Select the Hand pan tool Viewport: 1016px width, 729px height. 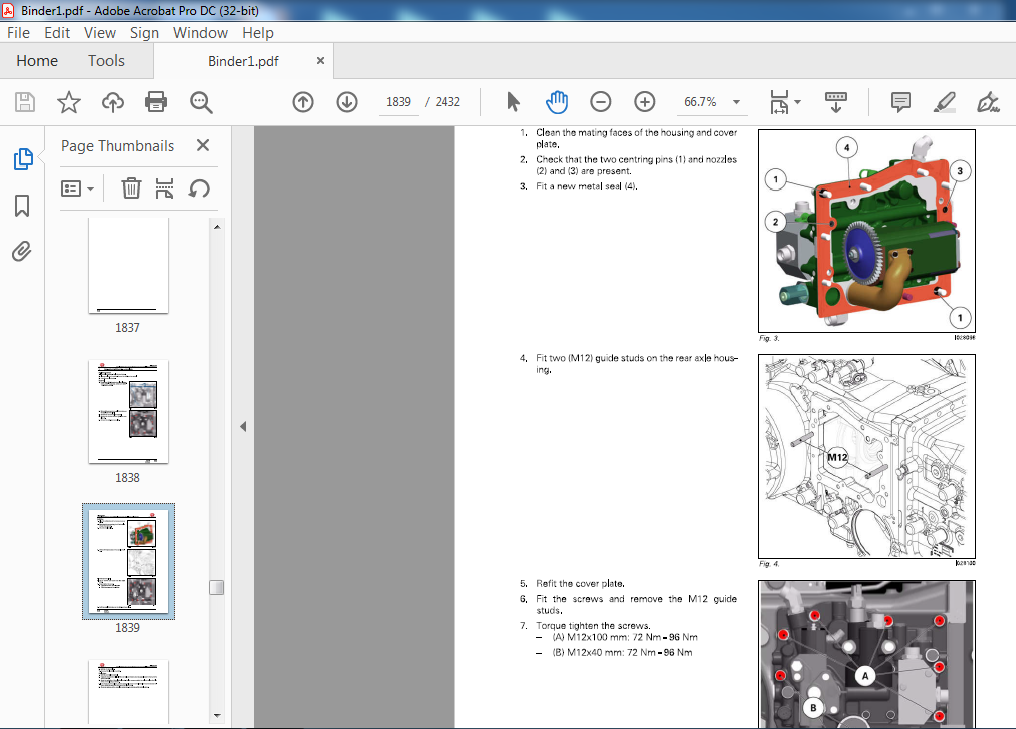point(557,102)
